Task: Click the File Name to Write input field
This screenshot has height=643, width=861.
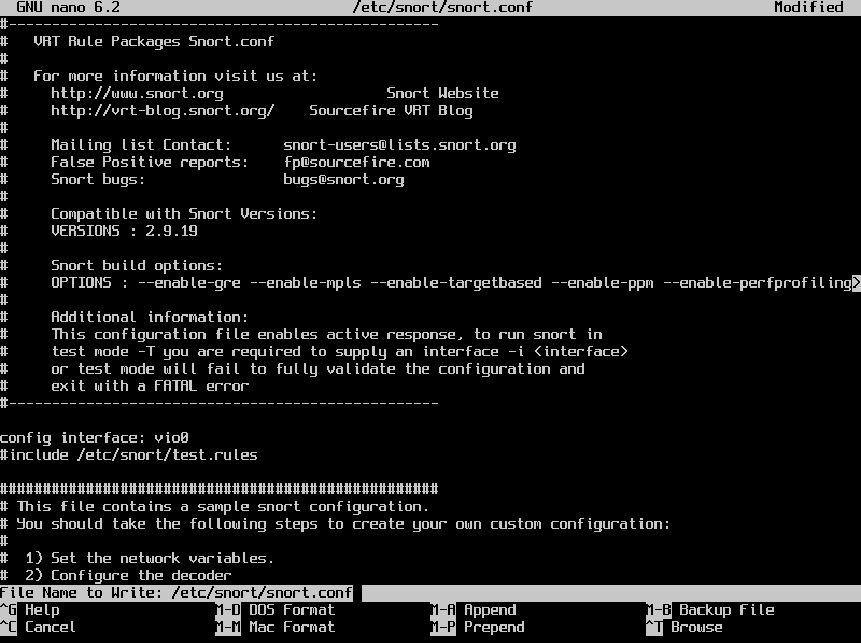Action: tap(430, 593)
